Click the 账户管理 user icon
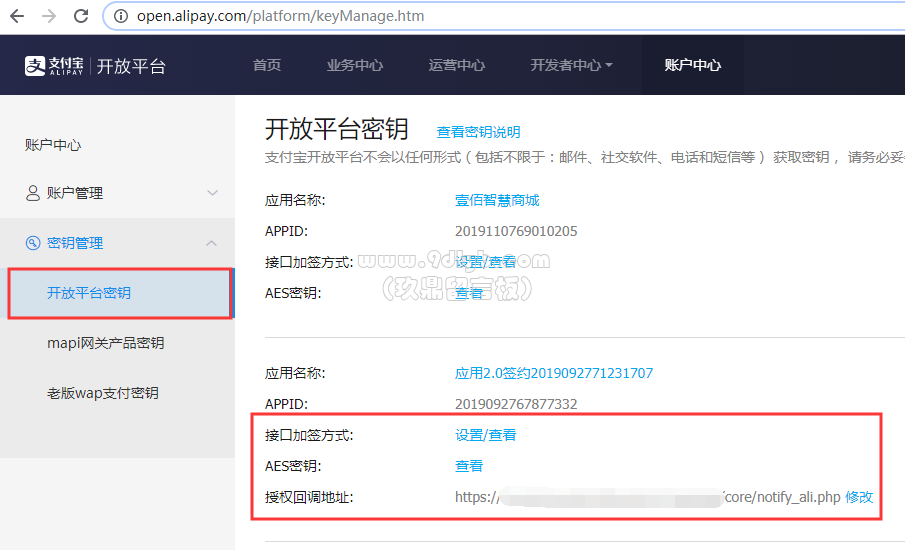Screen dimensions: 905x550 point(33,193)
